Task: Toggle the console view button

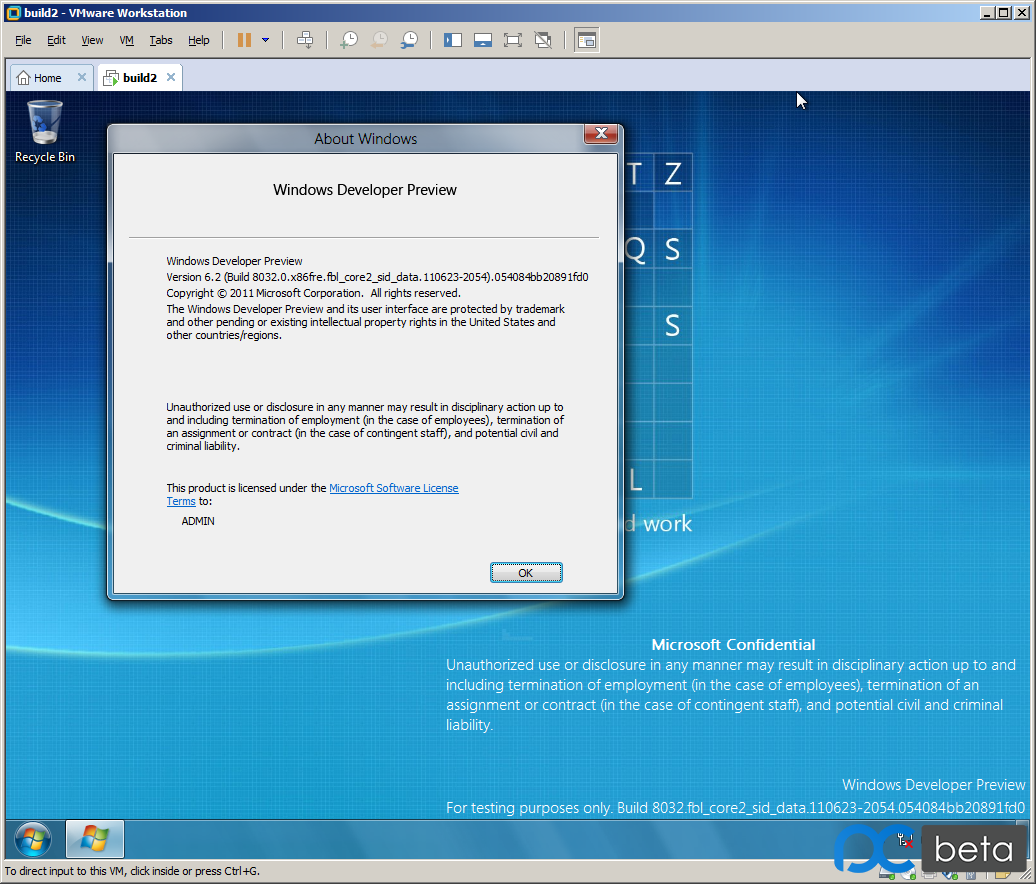Action: 587,40
